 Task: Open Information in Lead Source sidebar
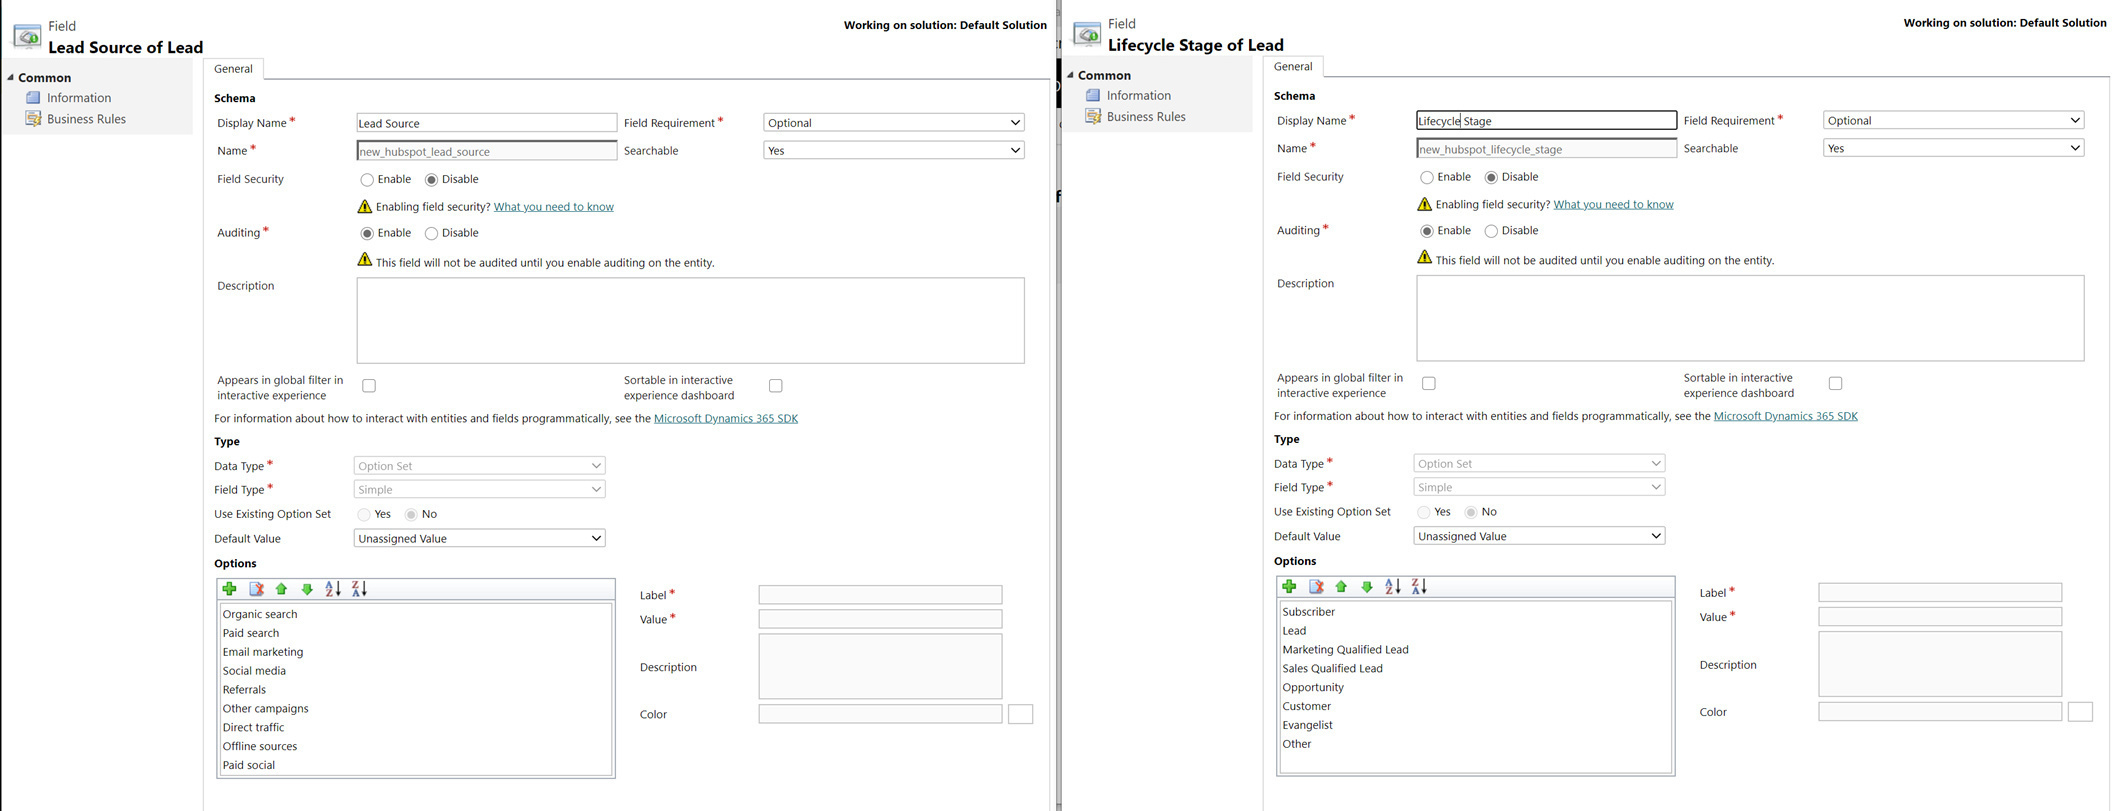79,98
